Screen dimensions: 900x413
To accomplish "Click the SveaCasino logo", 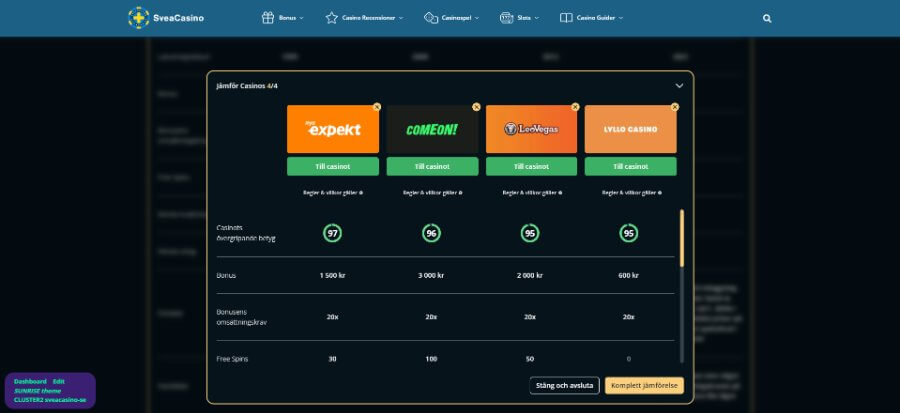I will click(166, 18).
